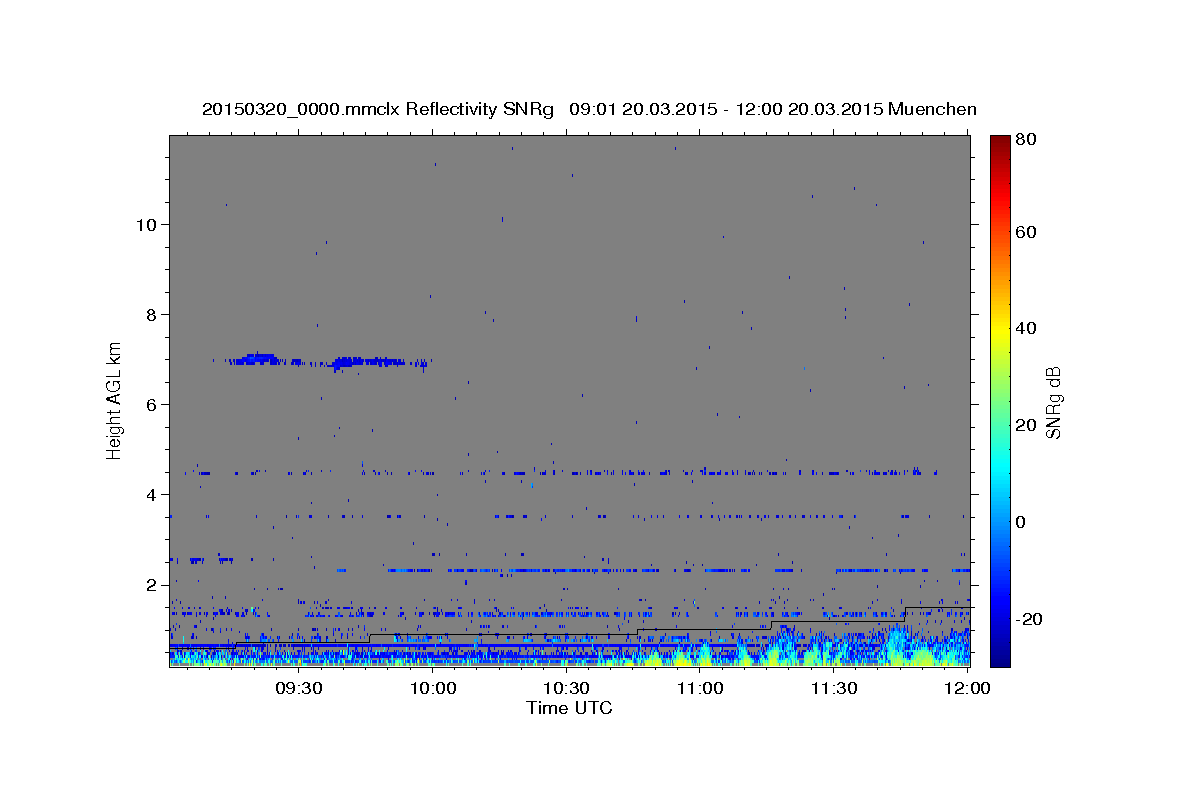1200x800 pixels.
Task: Click the colorbar value 60
Action: tap(1026, 232)
